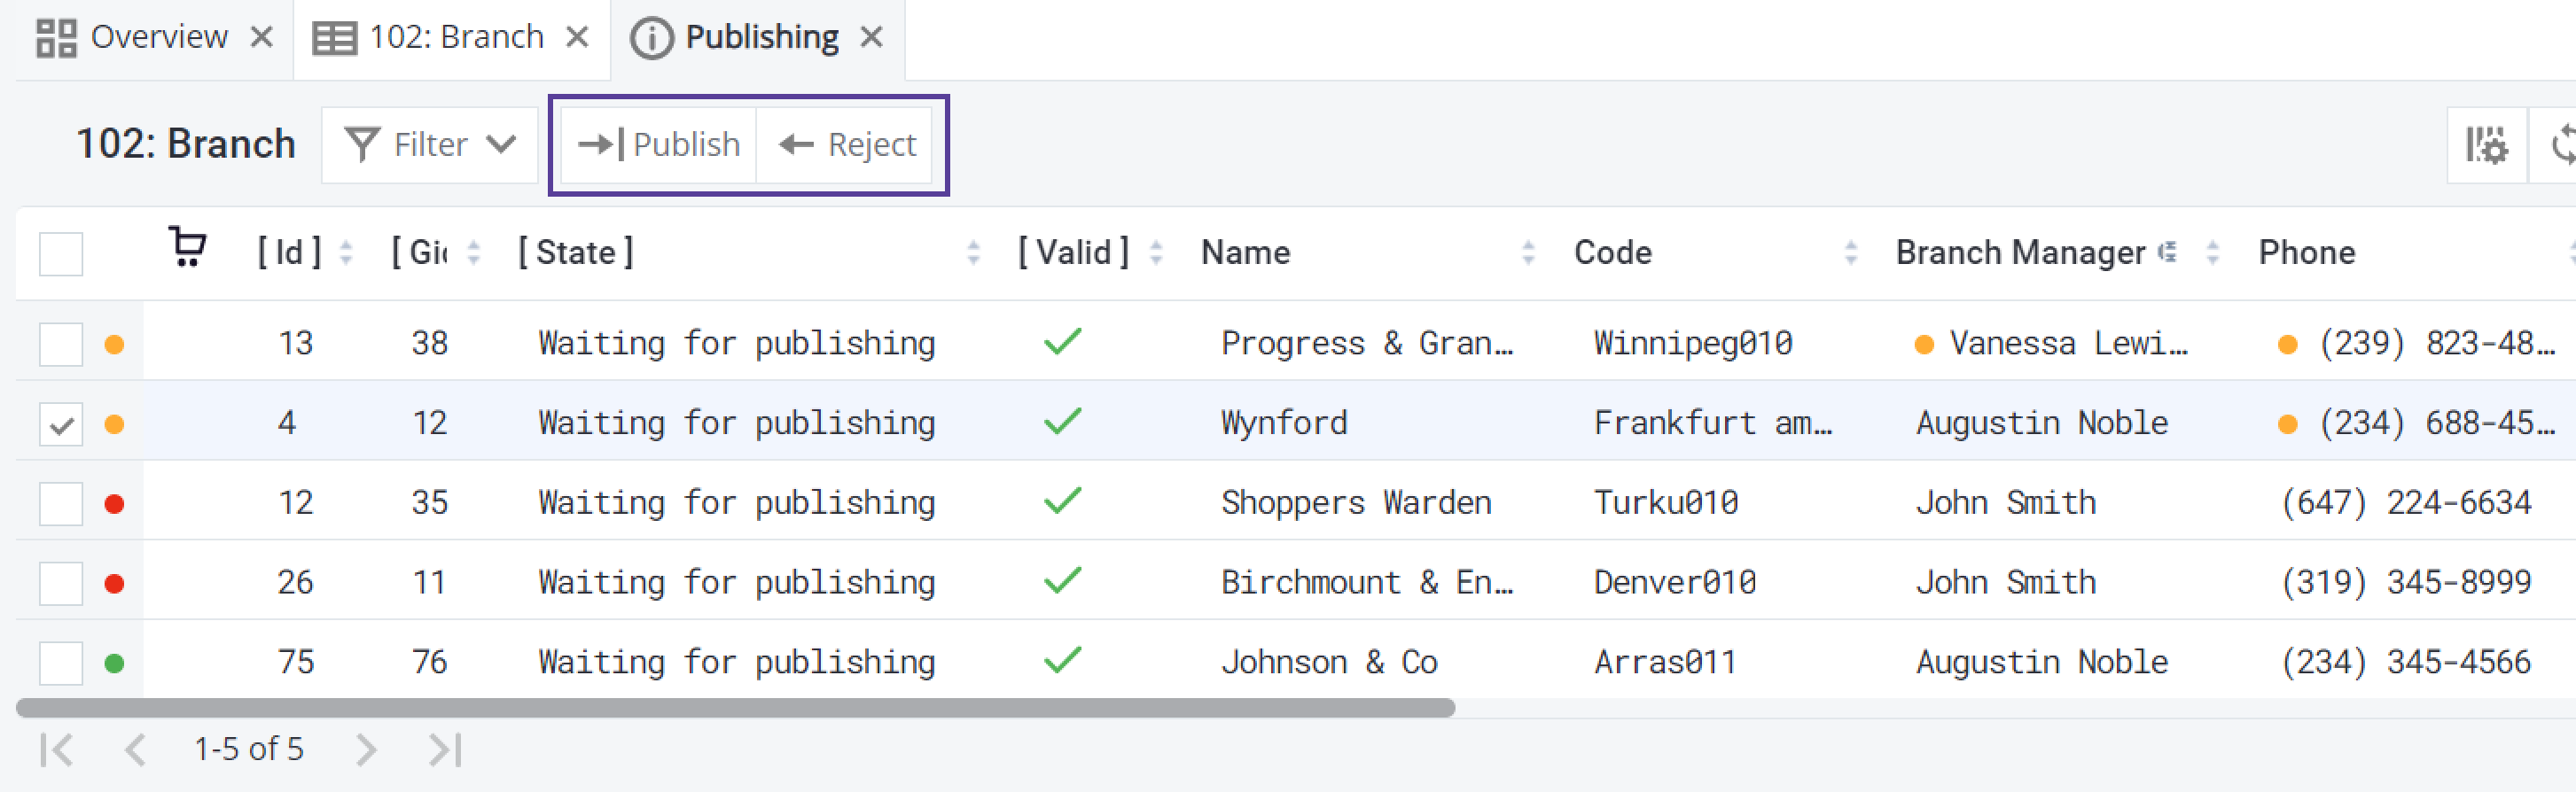Click the Publish button

click(x=659, y=145)
